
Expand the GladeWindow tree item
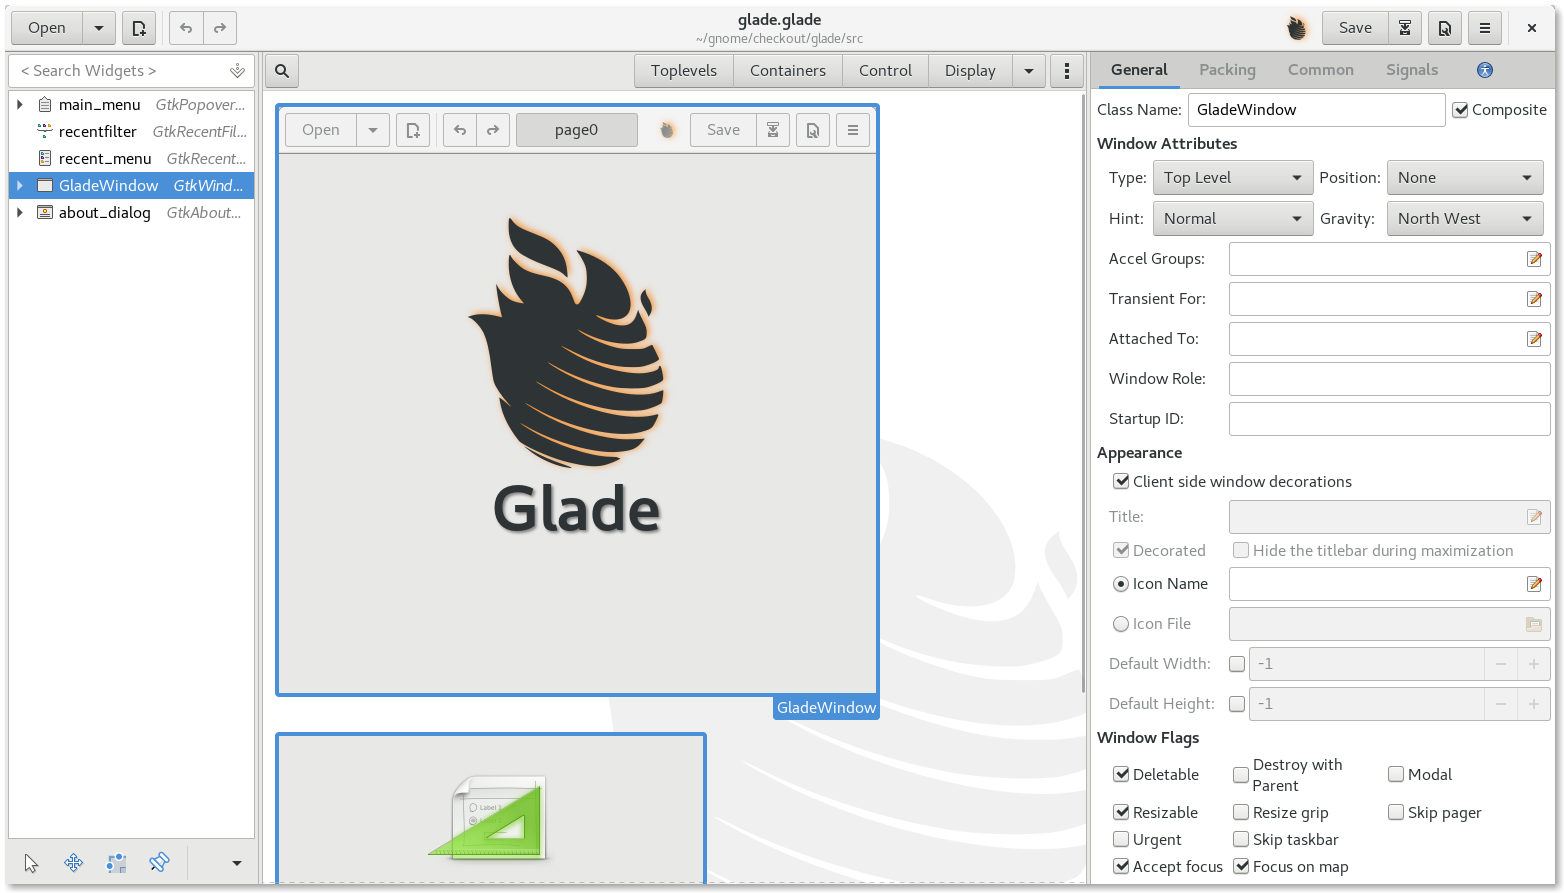(20, 185)
